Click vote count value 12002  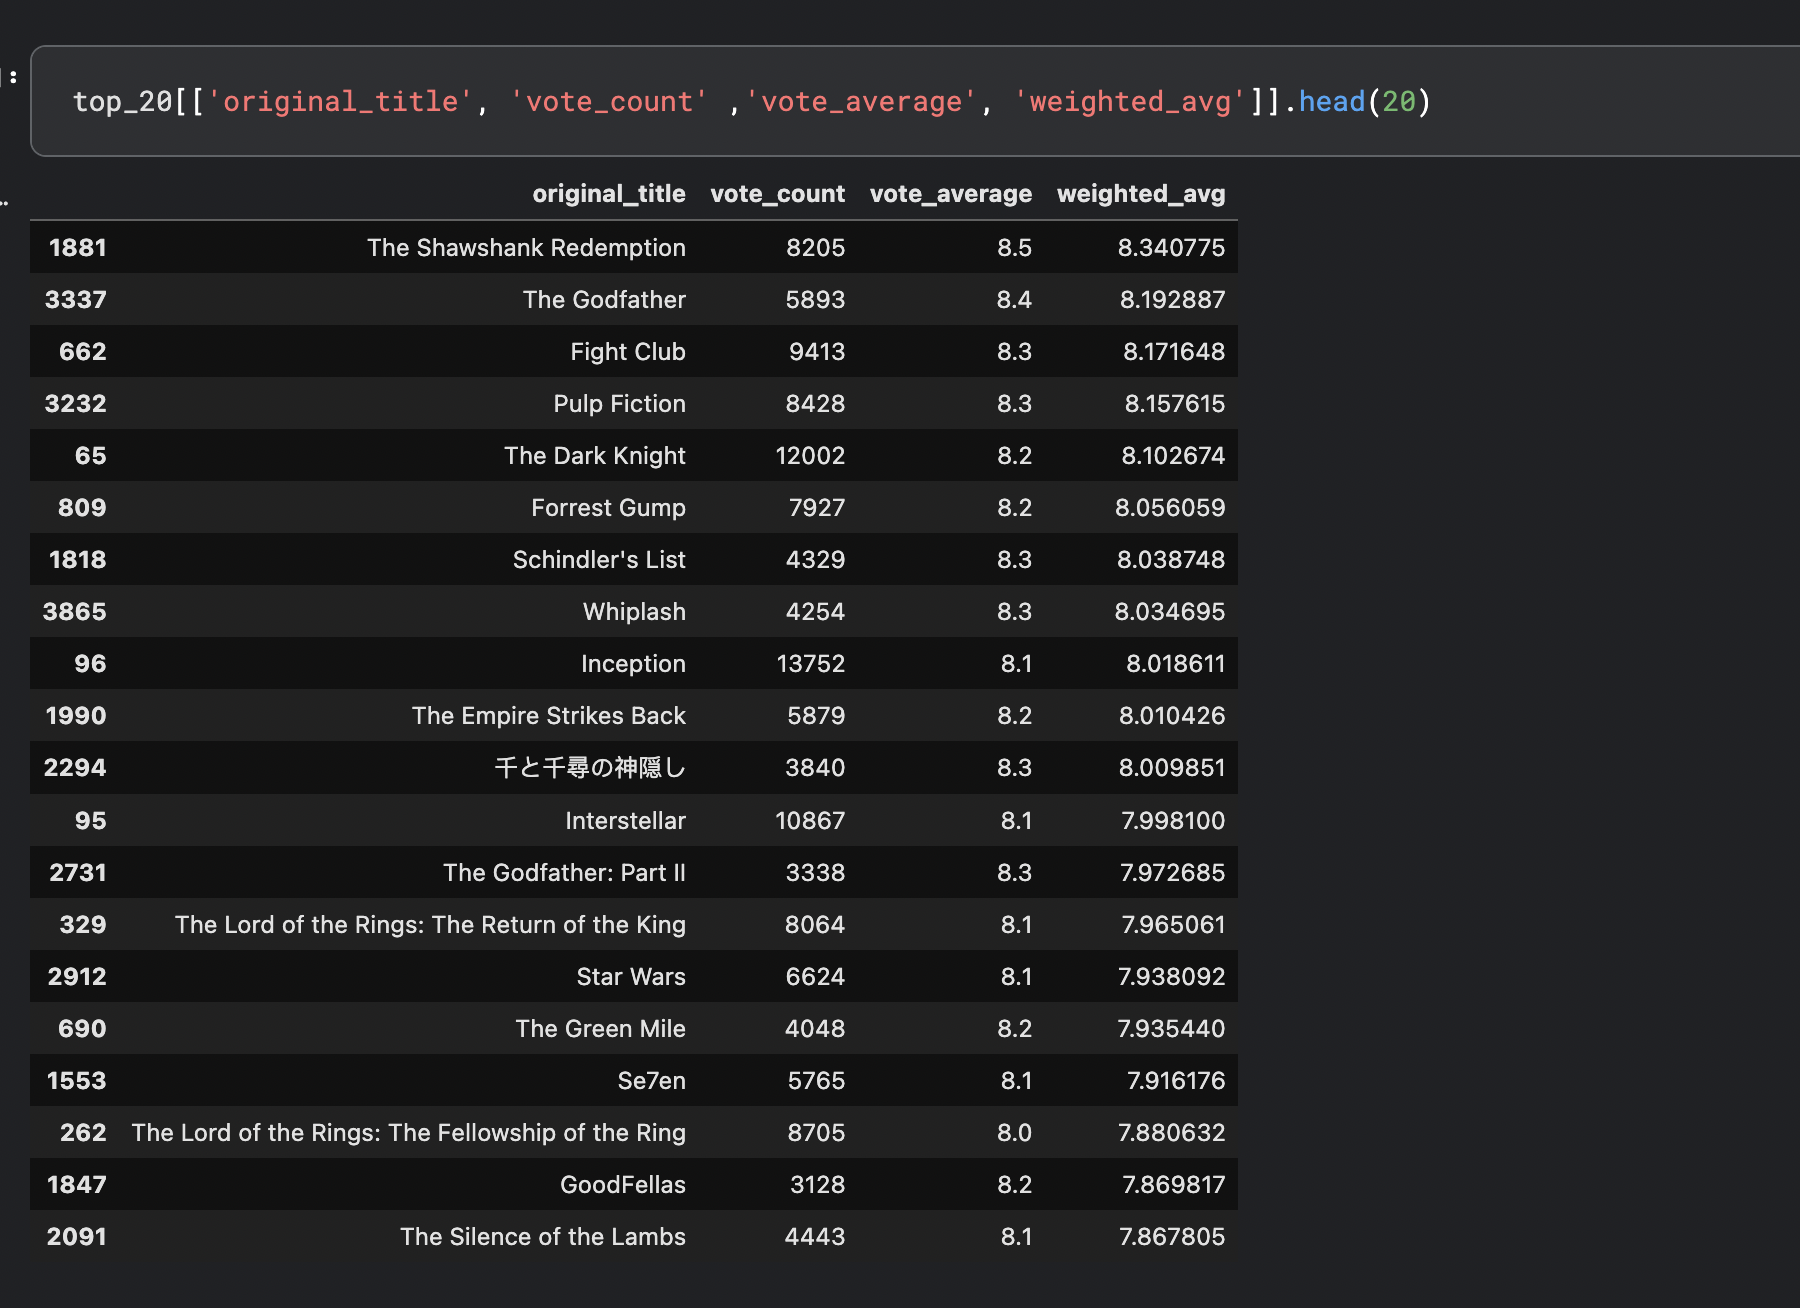pyautogui.click(x=810, y=455)
